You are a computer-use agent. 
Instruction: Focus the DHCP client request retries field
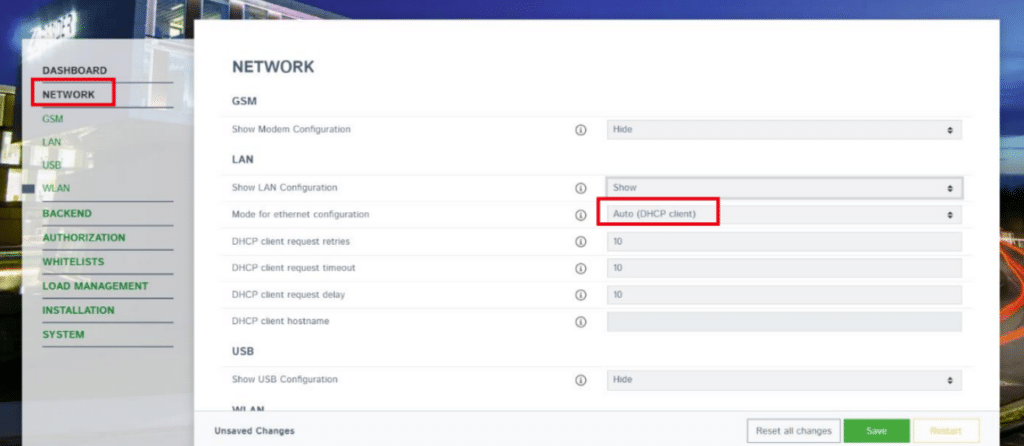[784, 242]
